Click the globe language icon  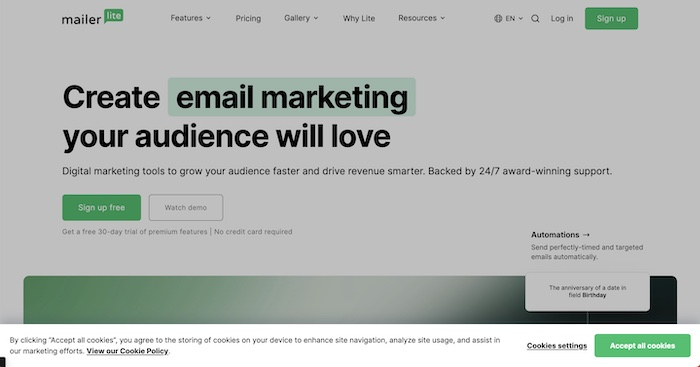tap(498, 18)
